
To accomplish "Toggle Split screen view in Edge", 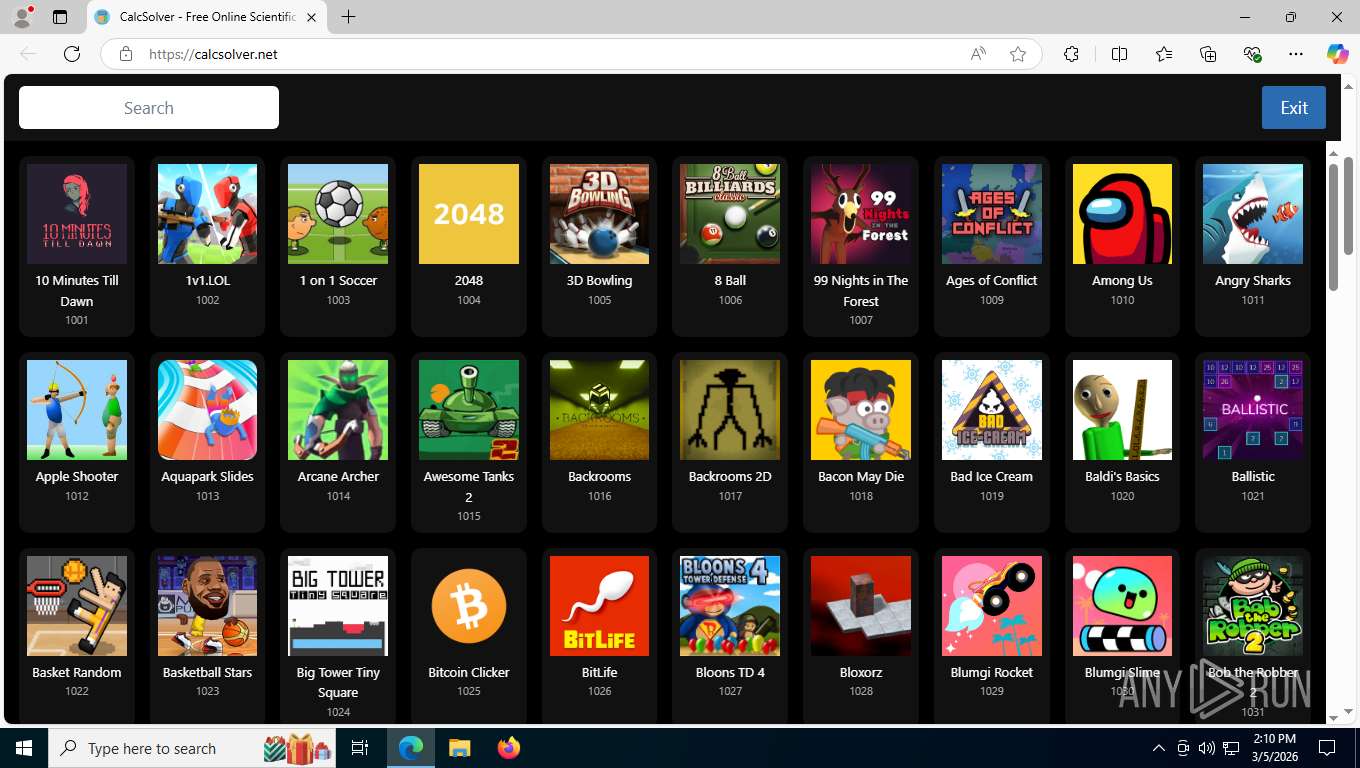I will tap(1119, 54).
